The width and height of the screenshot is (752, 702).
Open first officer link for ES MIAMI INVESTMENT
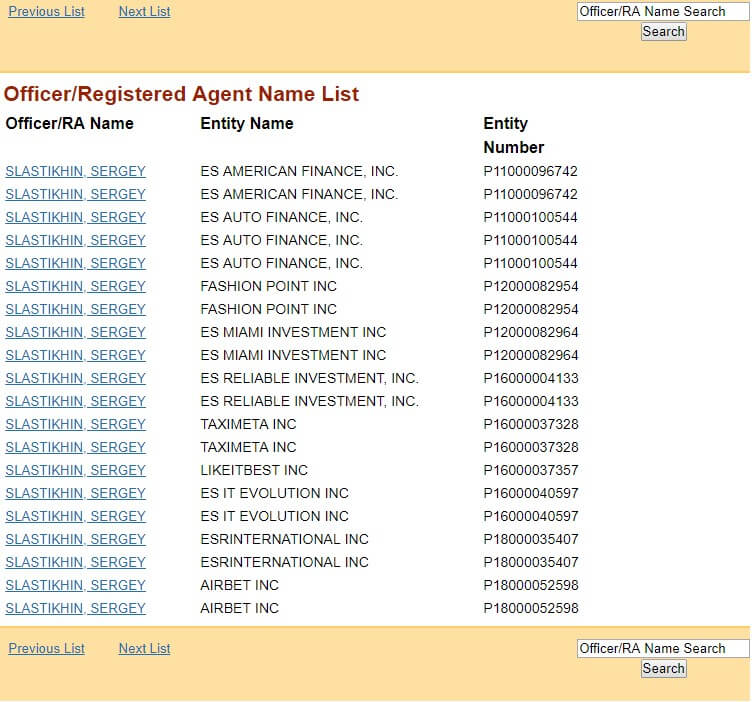click(75, 332)
